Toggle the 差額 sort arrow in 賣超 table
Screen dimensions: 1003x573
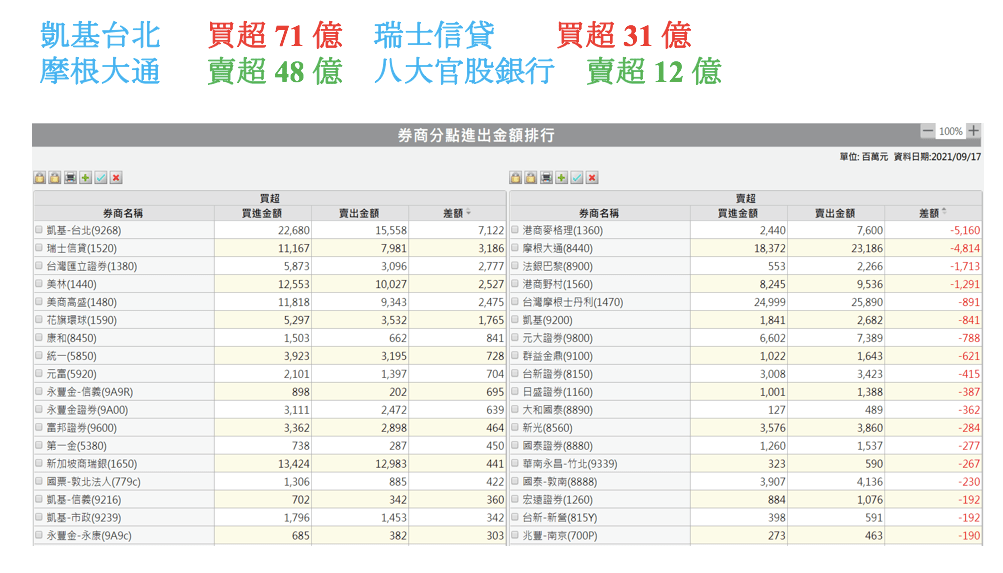coord(944,213)
